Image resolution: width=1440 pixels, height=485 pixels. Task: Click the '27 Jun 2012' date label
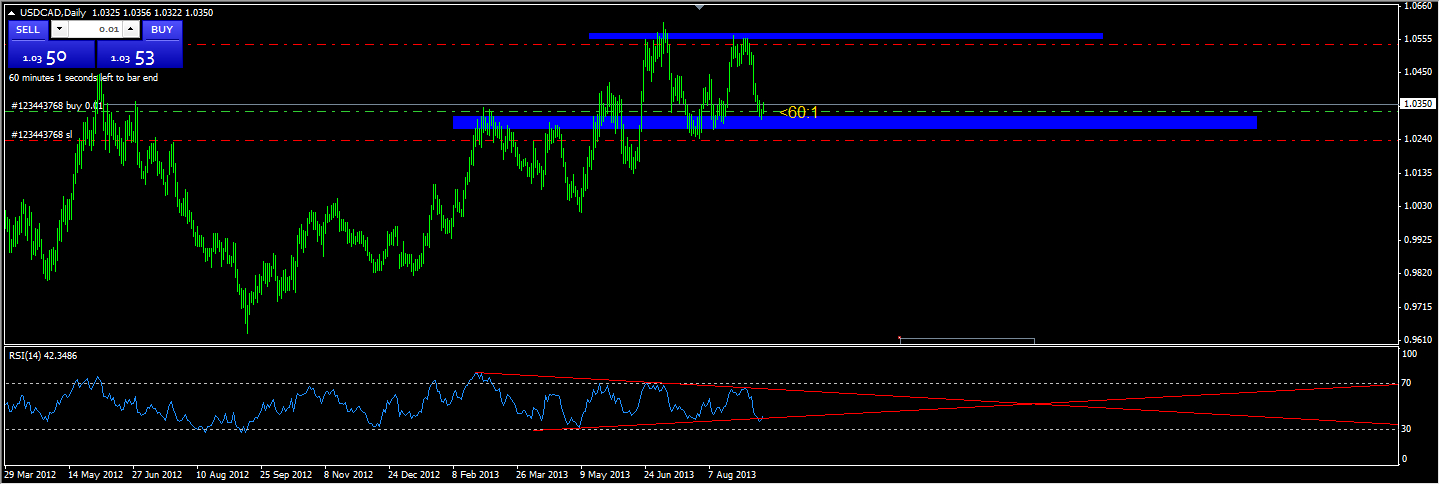(157, 473)
